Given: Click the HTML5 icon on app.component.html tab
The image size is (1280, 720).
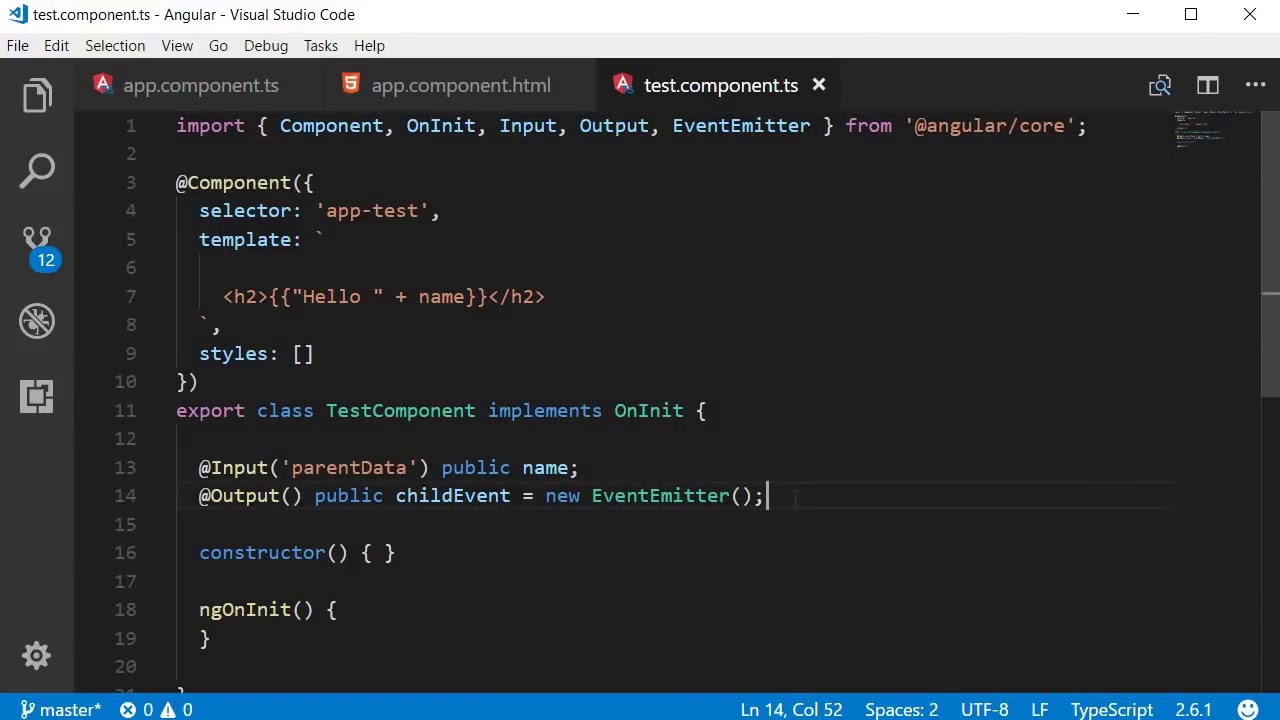Looking at the screenshot, I should click(351, 85).
